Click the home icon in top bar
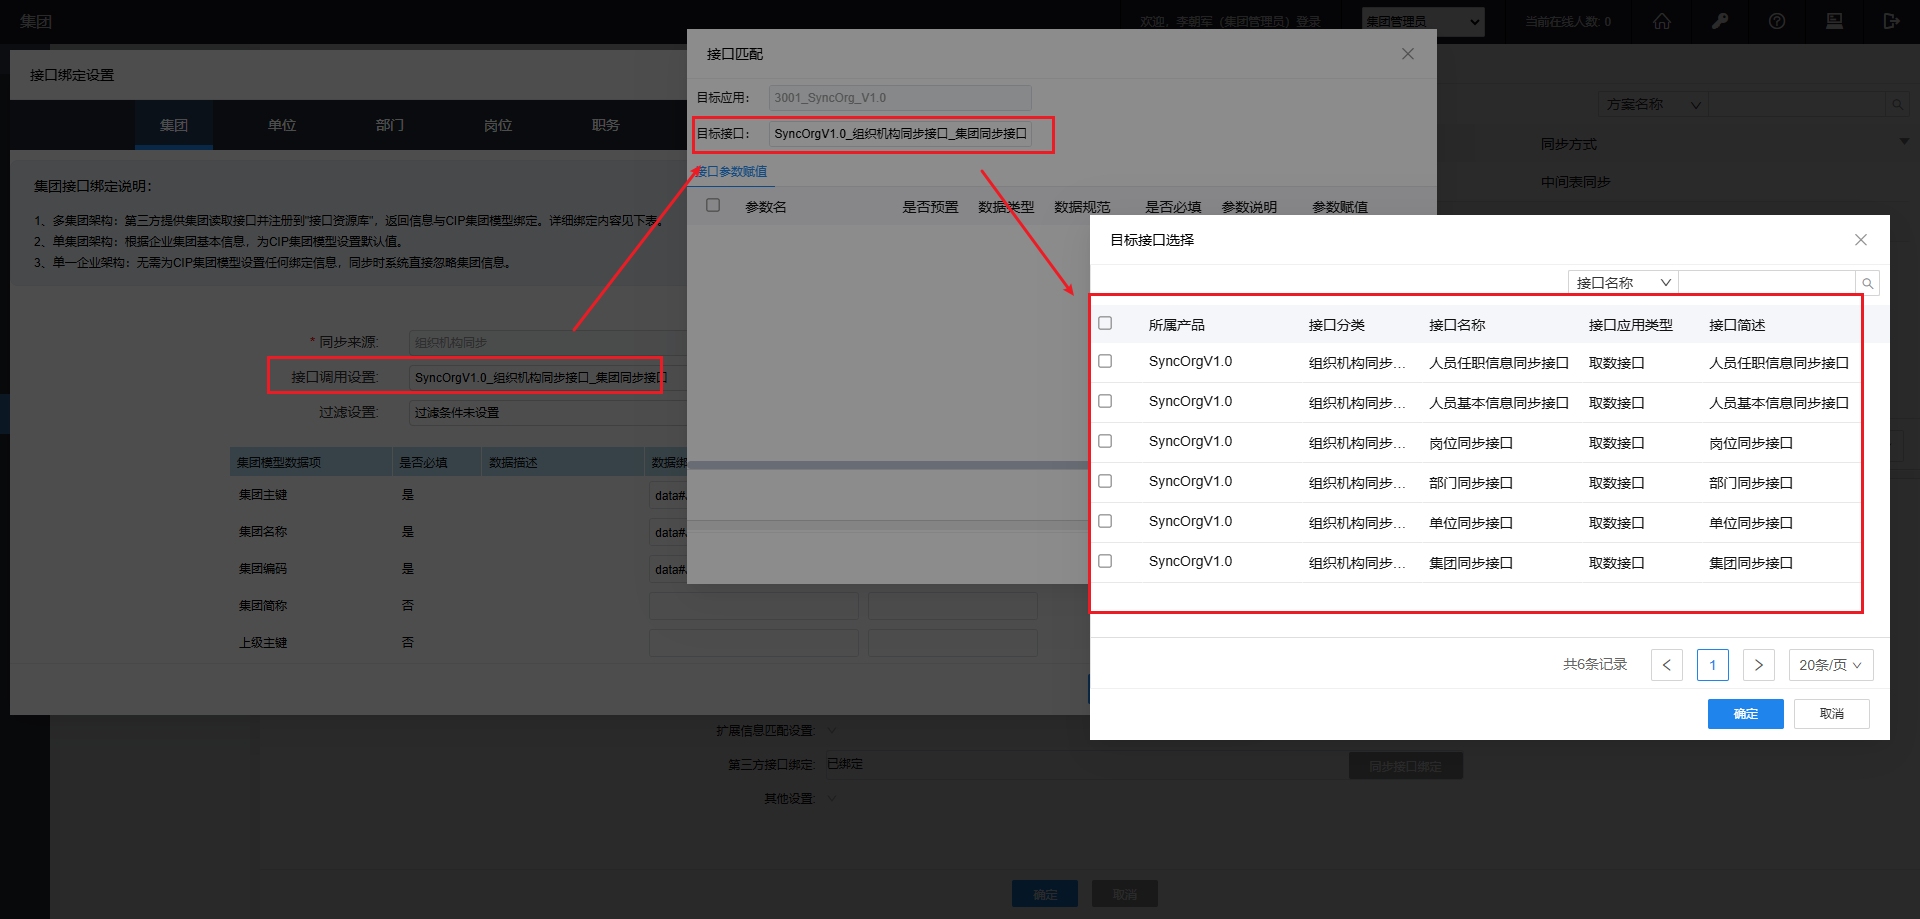Image resolution: width=1920 pixels, height=919 pixels. point(1662,21)
